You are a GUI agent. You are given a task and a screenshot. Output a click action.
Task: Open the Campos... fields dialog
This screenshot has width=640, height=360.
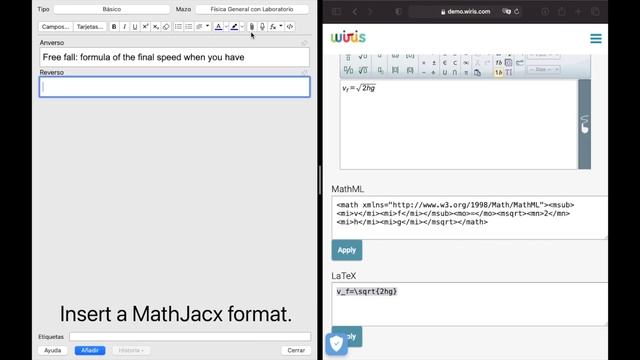56,27
